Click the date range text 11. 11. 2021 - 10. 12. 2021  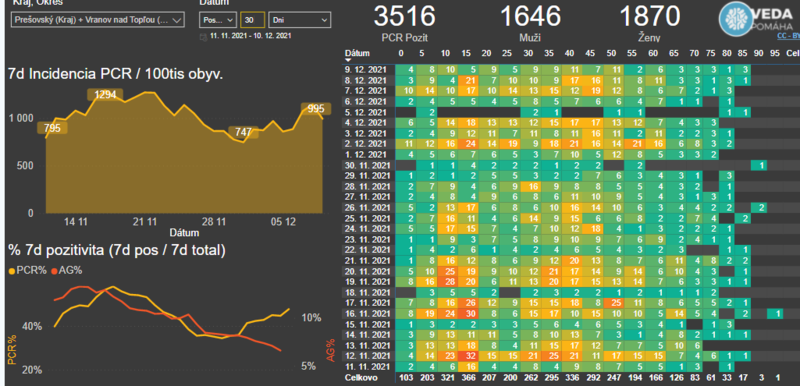click(x=251, y=36)
